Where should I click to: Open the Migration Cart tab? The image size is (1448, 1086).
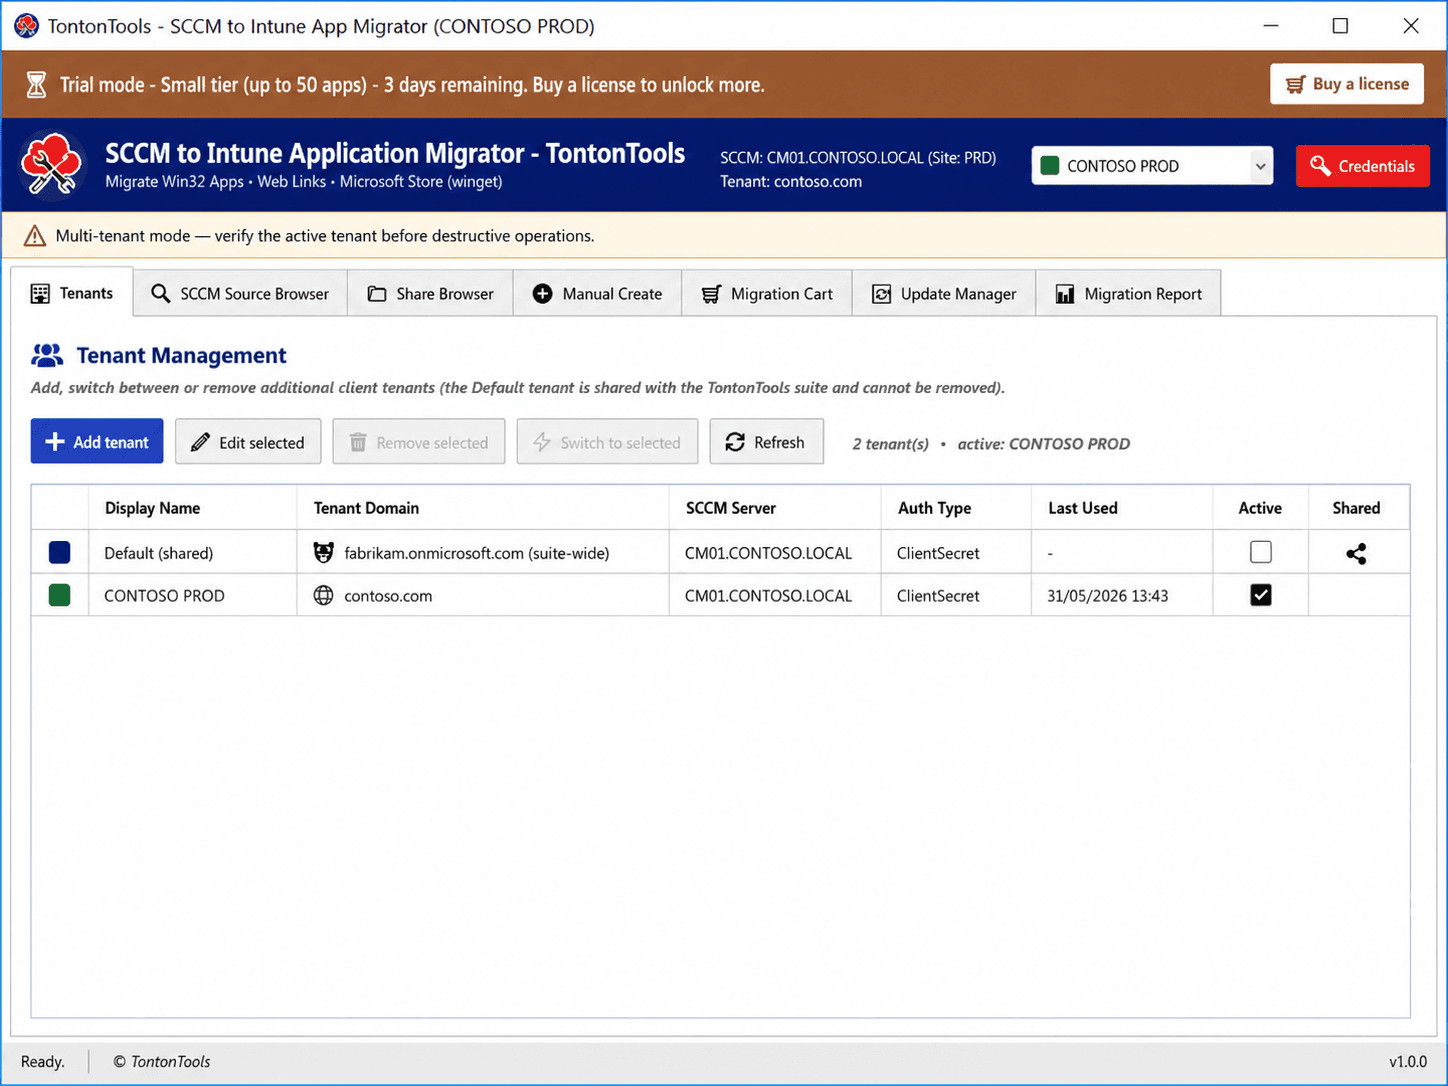click(767, 294)
